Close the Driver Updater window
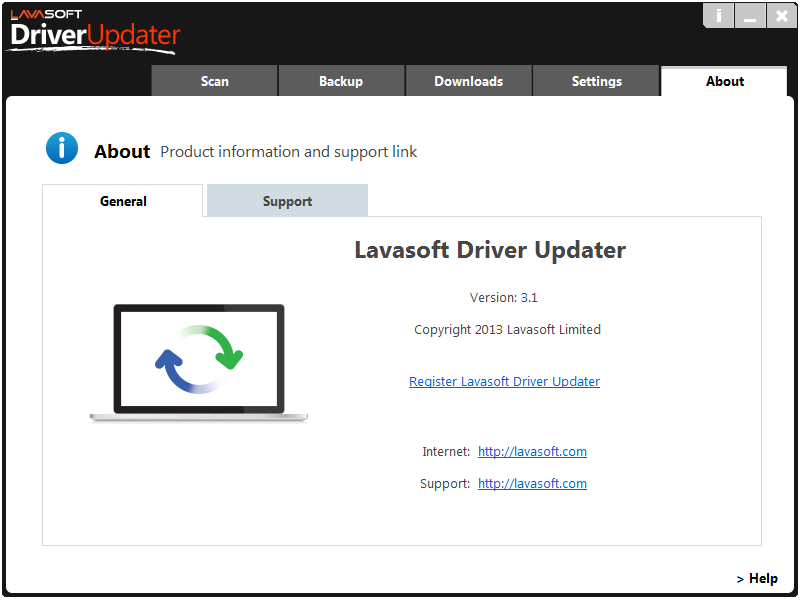This screenshot has height=600, width=801. (782, 16)
